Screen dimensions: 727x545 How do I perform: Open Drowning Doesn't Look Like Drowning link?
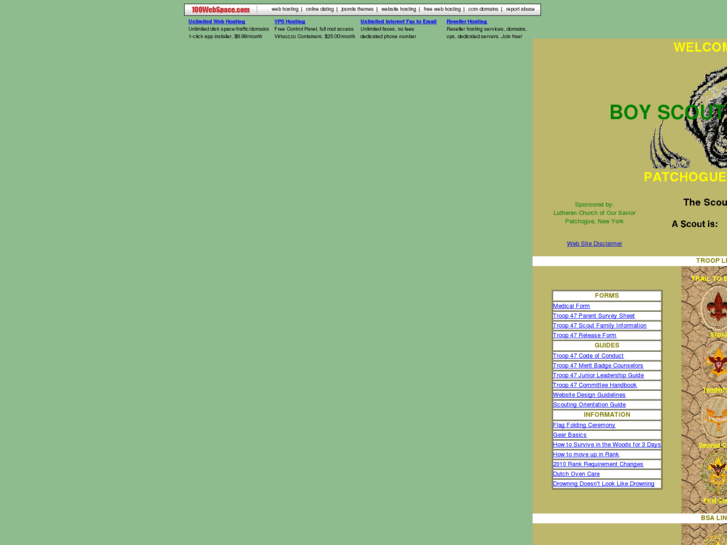point(603,483)
